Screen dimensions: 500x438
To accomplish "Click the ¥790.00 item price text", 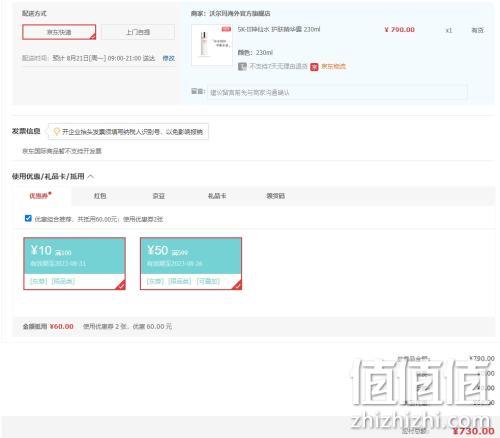I will [399, 30].
